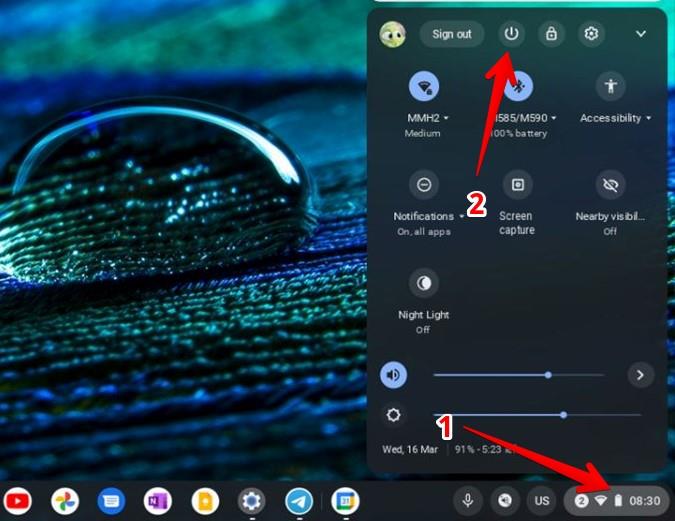Collapse the quick settings panel chevron

[x=641, y=34]
